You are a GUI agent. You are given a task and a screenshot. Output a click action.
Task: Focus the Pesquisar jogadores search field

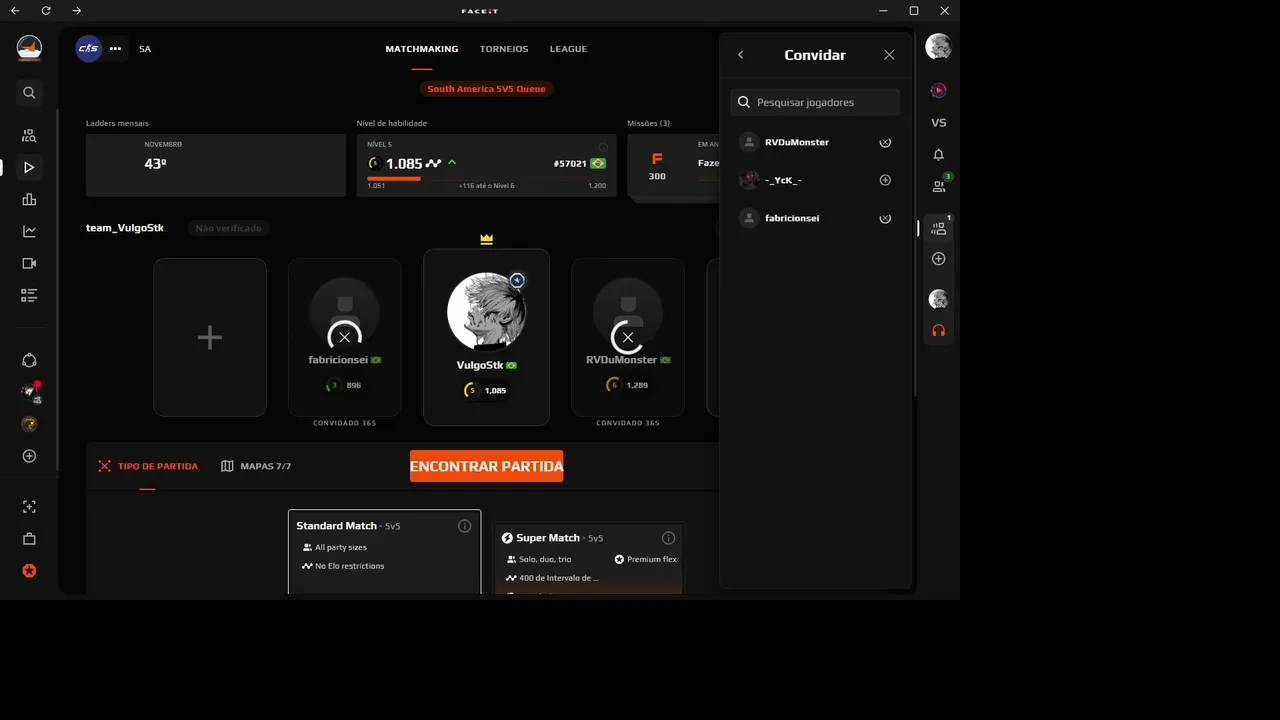(815, 102)
